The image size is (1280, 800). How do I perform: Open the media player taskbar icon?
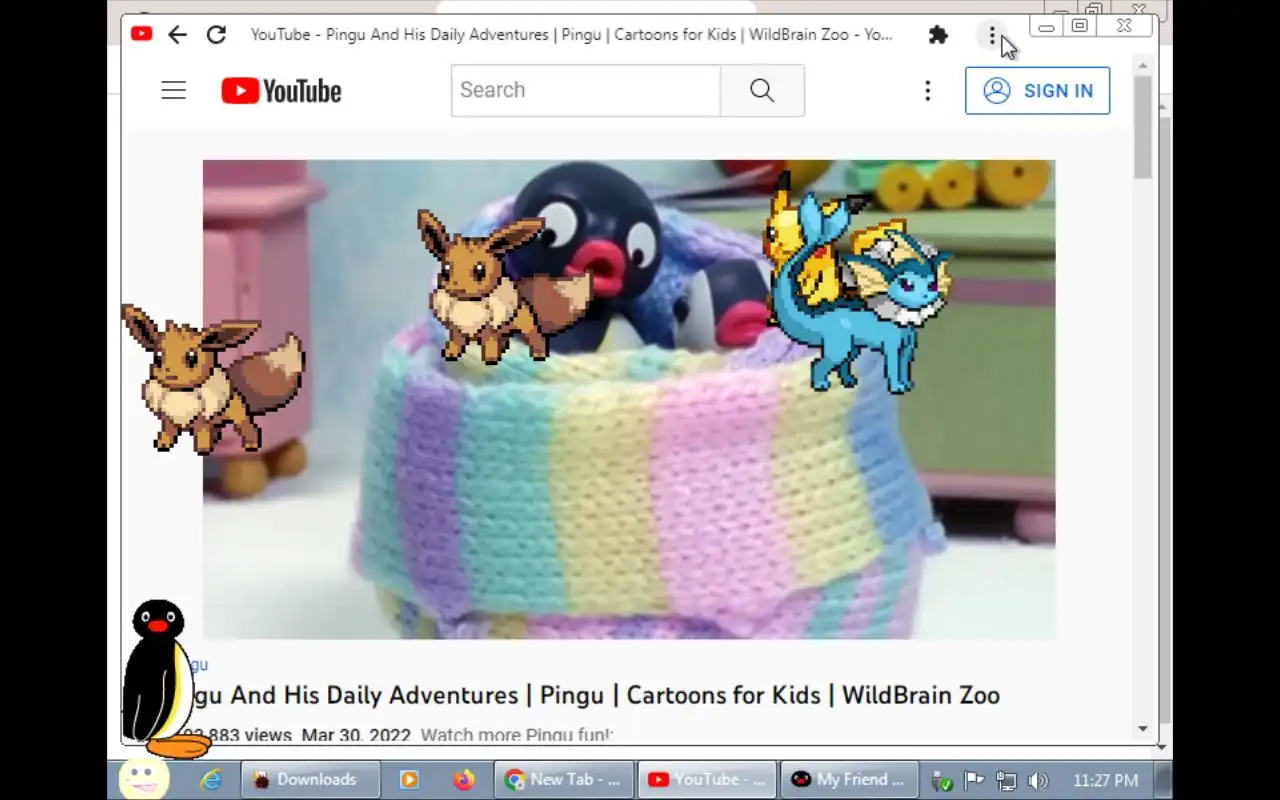409,780
